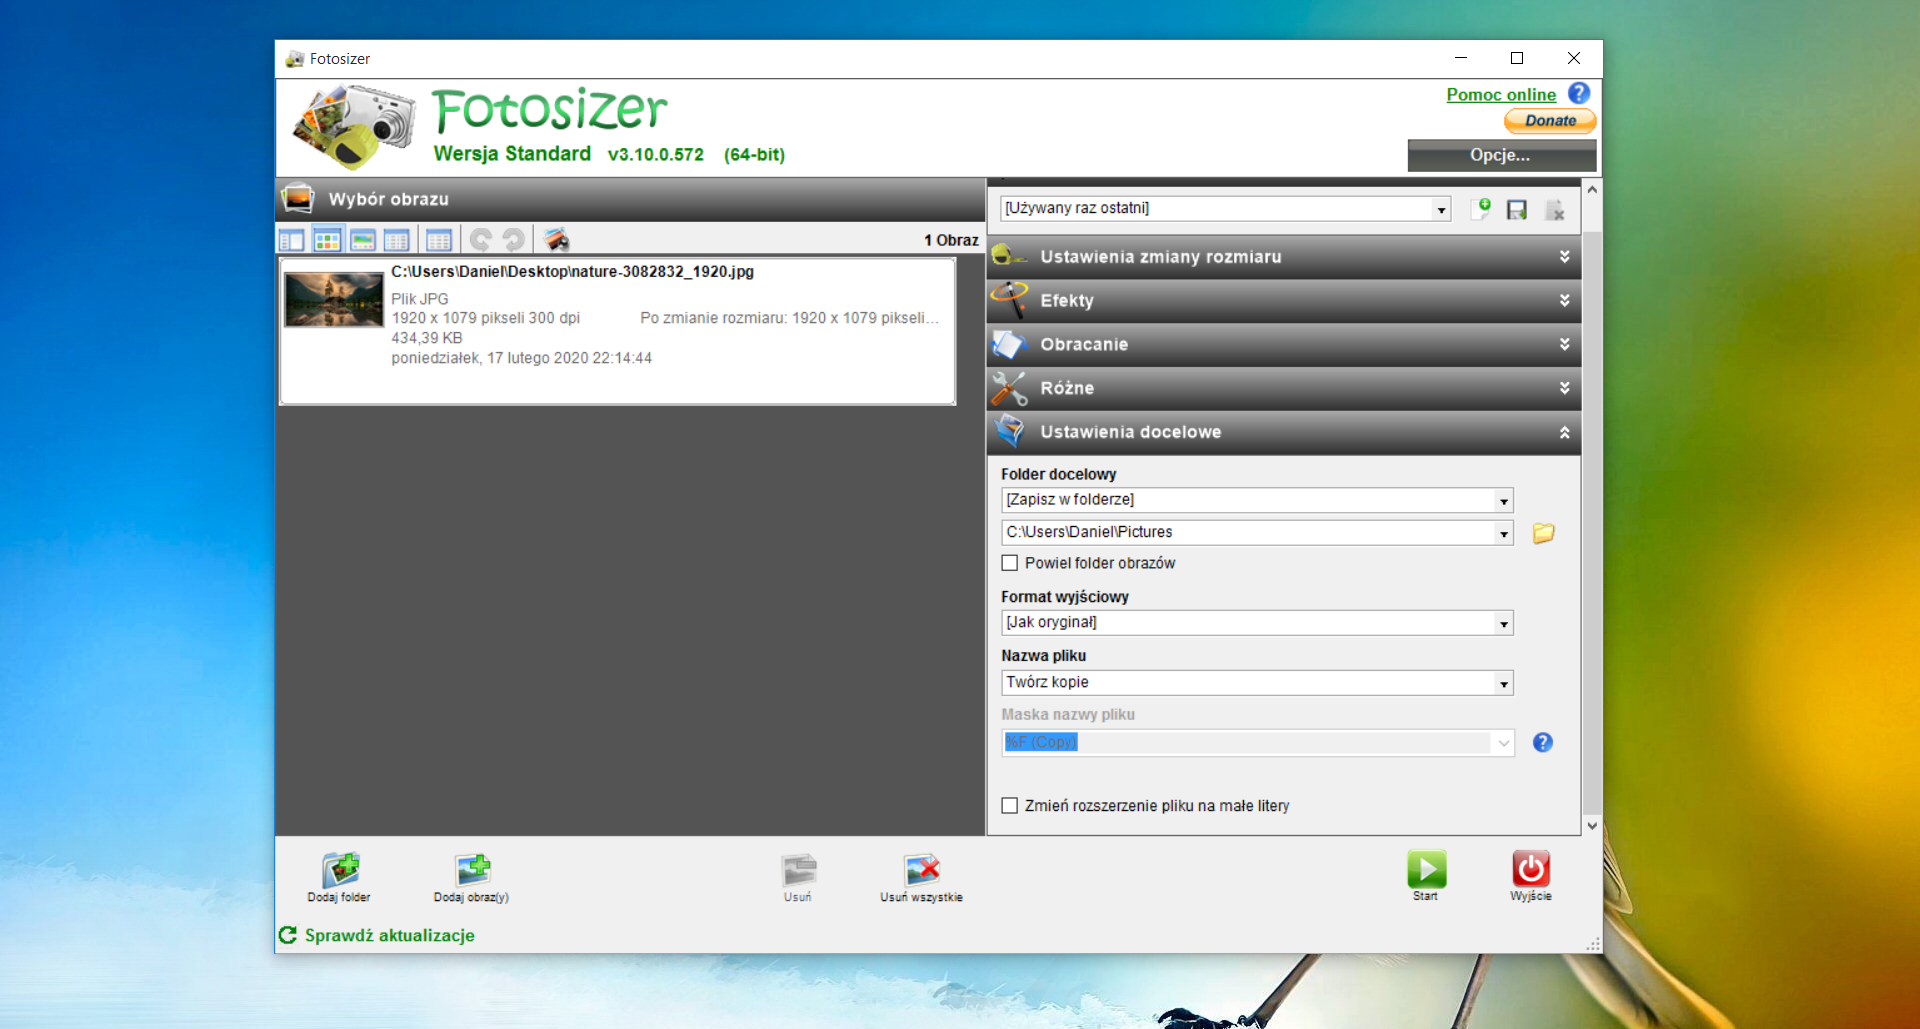This screenshot has height=1029, width=1920.
Task: Open the Pomoc online link
Action: coord(1500,95)
